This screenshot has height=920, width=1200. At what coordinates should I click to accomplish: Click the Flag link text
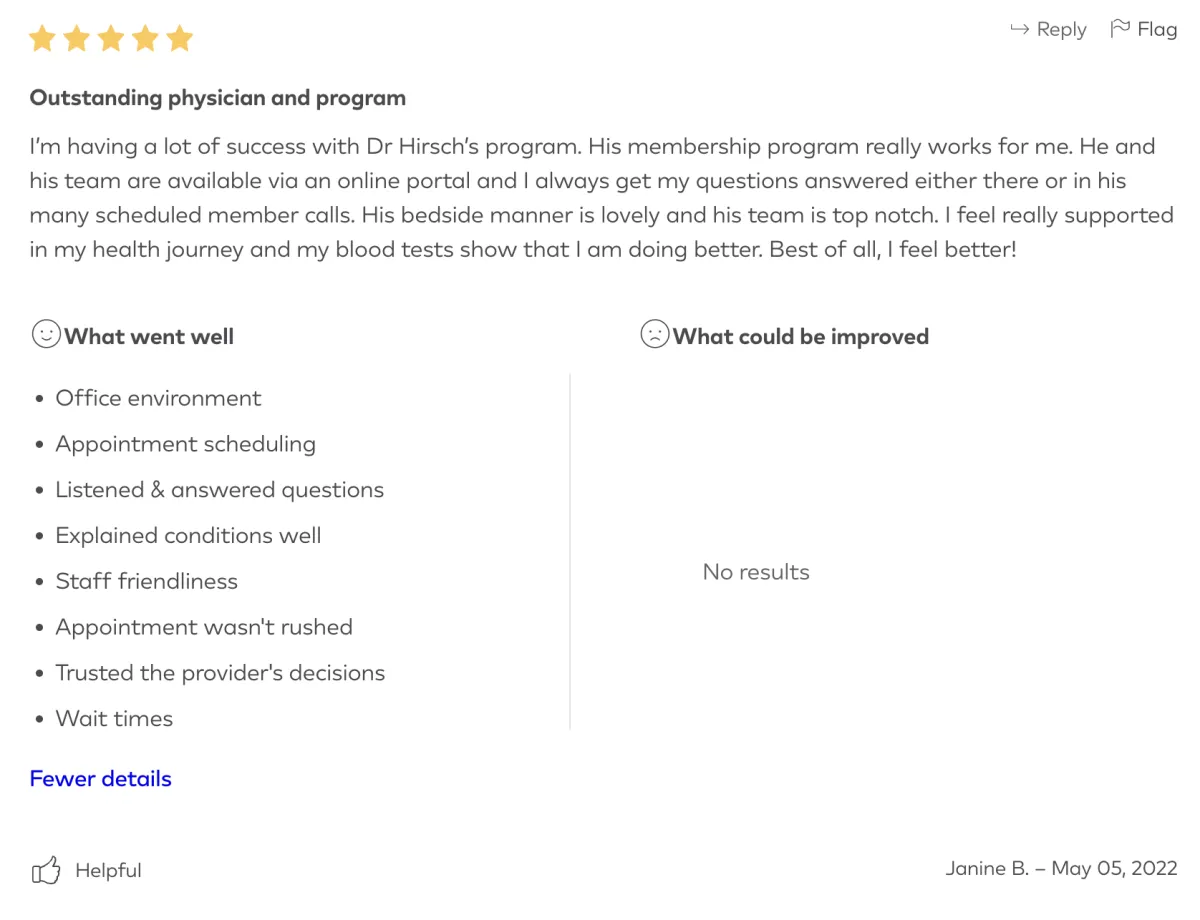pos(1157,30)
